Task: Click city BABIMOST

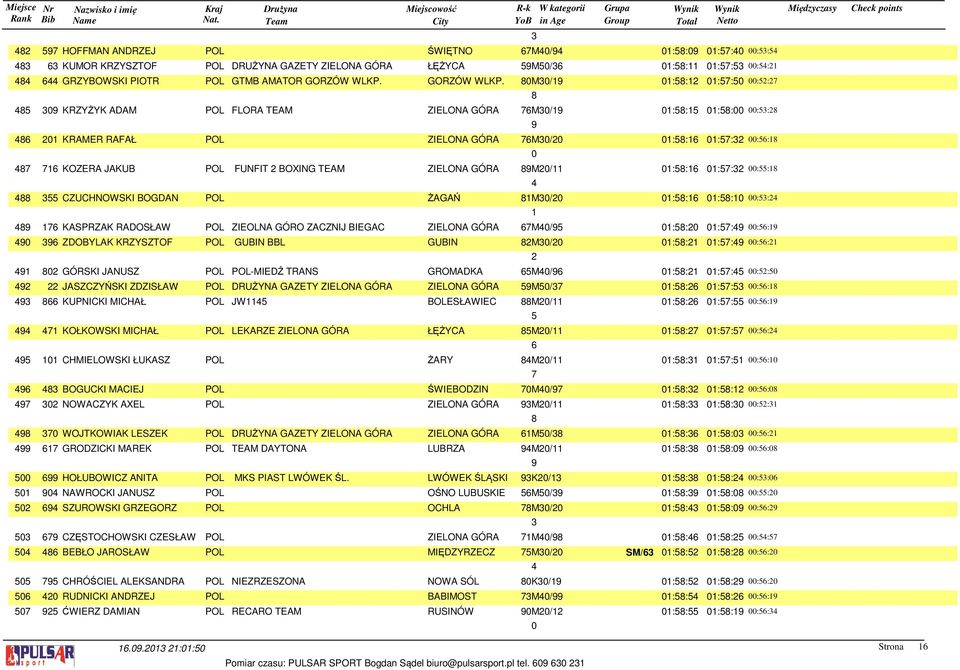Action: click(452, 597)
